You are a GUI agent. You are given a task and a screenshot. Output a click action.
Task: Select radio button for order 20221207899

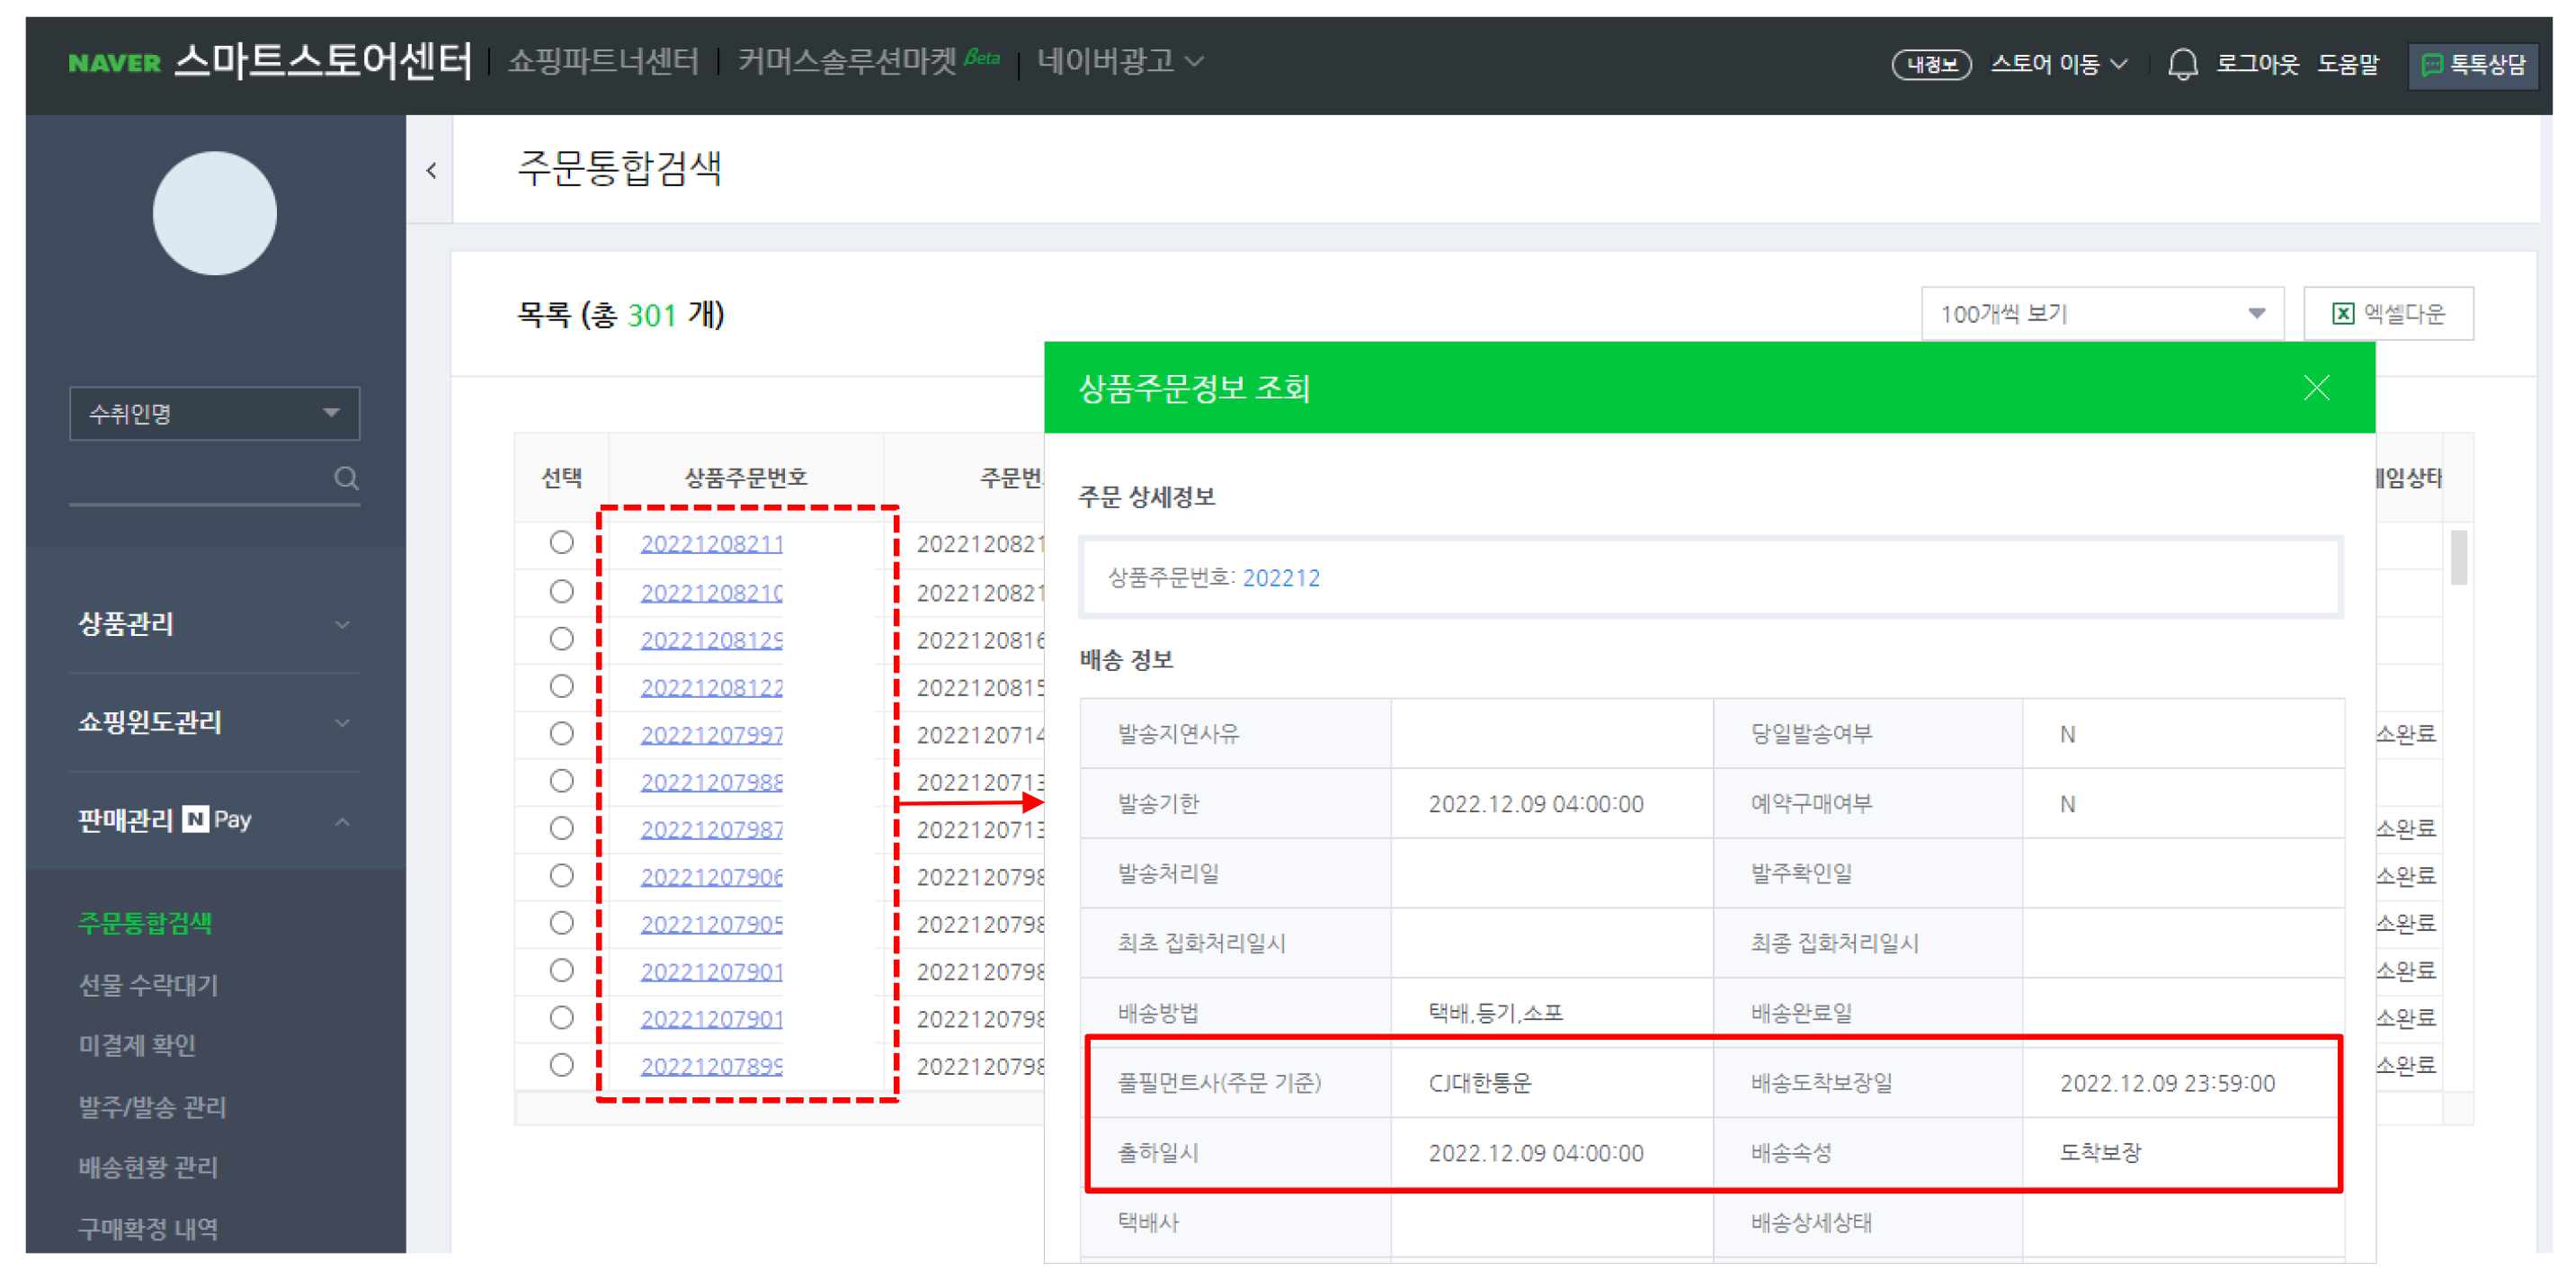[x=561, y=1065]
